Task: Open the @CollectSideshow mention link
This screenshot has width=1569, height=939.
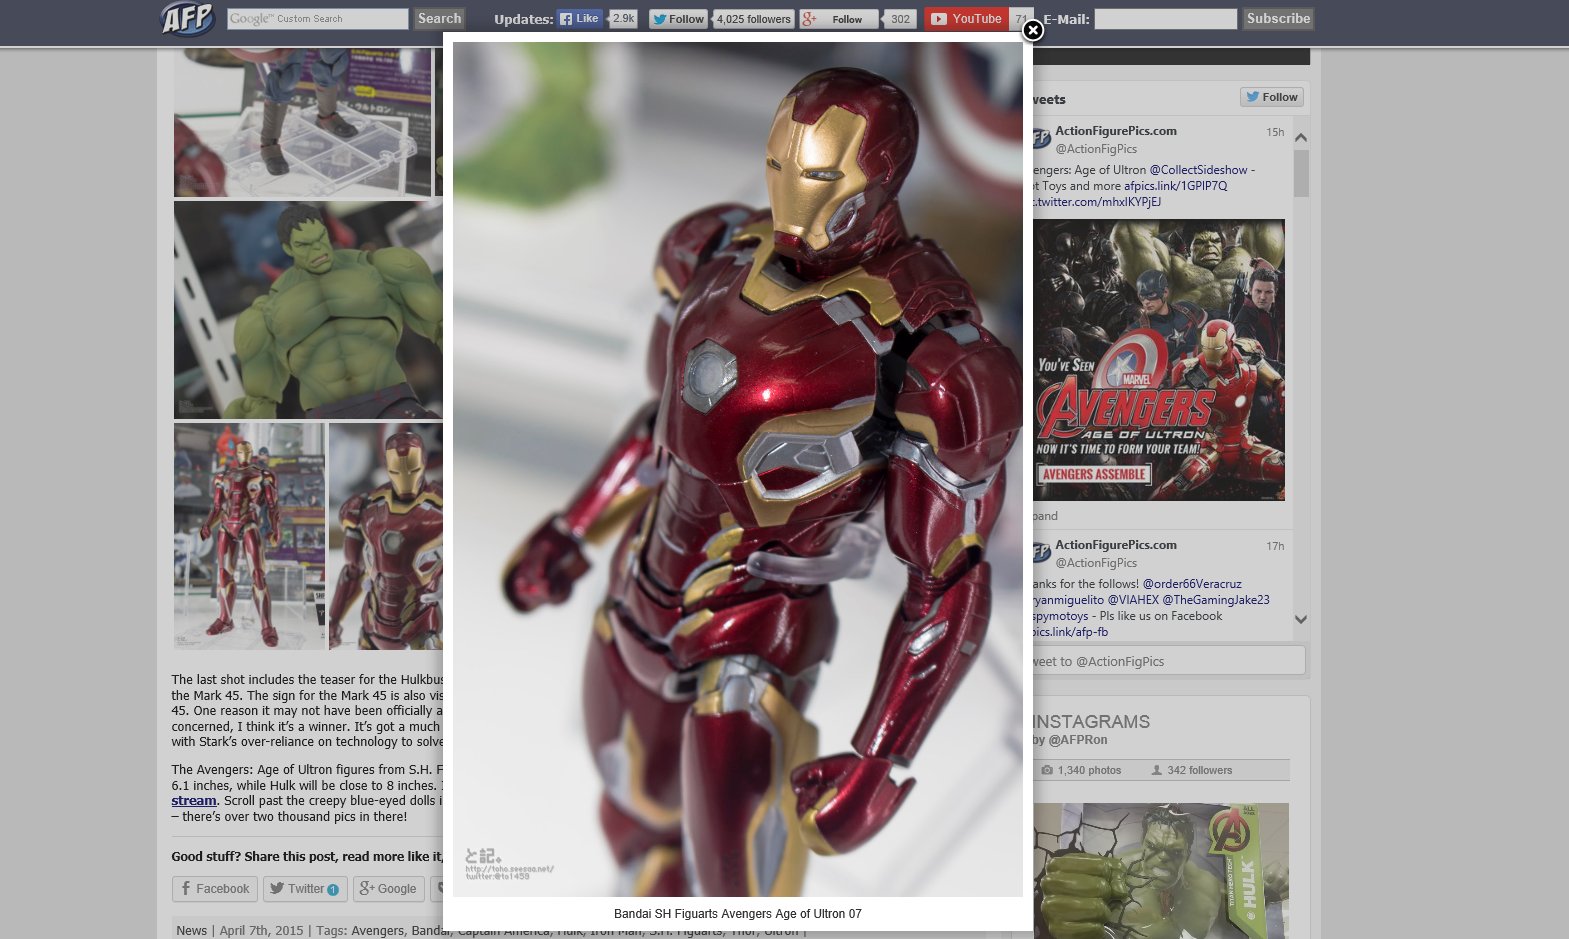Action: [1198, 170]
